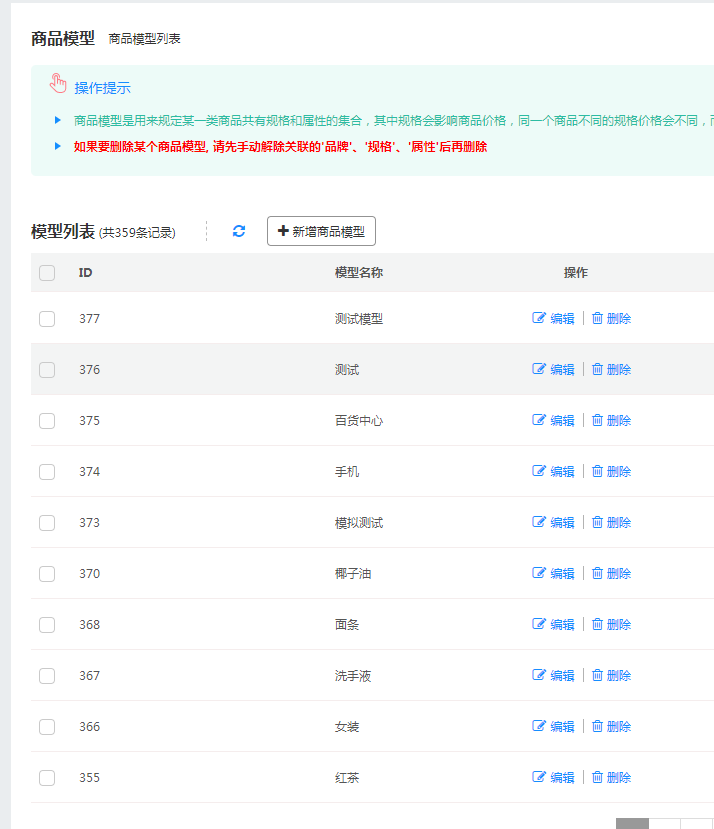Viewport: 714px width, 829px height.
Task: Tick the checkbox for ID 366 女装
Action: click(x=47, y=727)
